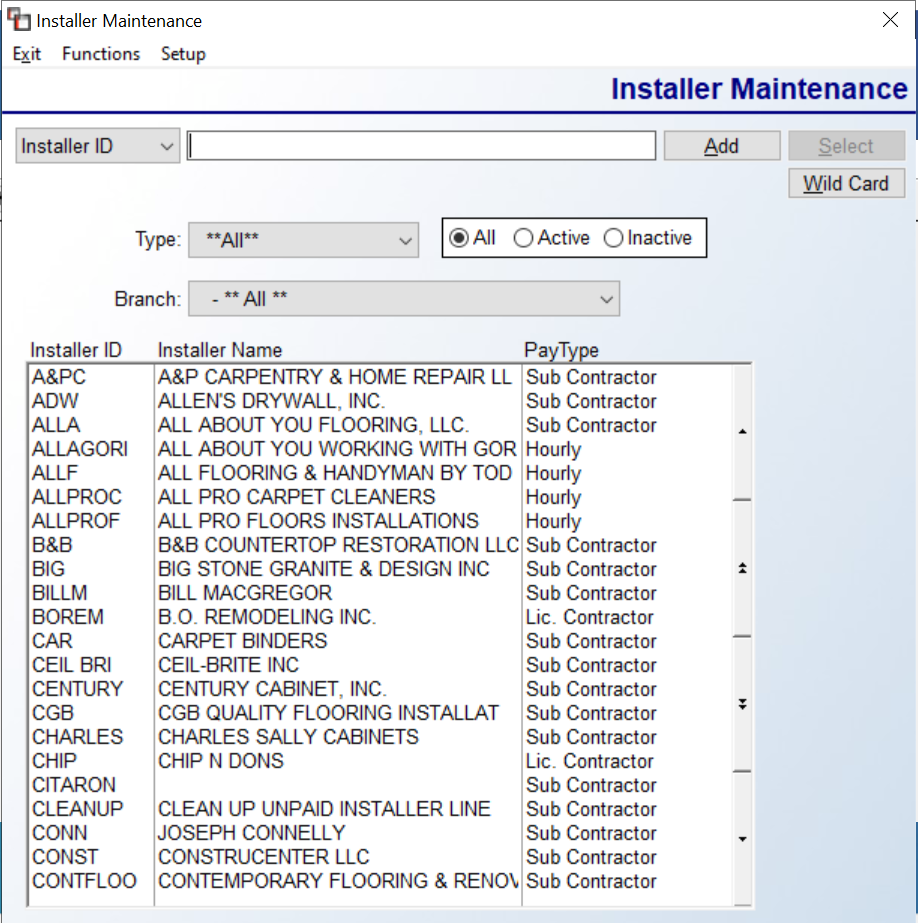Select the ALLF installer row

[380, 473]
